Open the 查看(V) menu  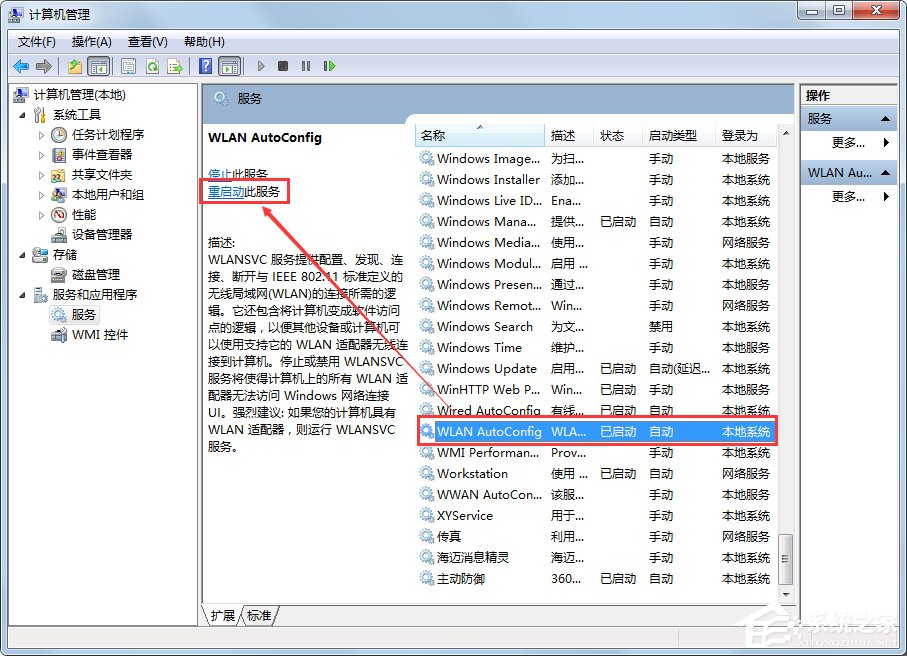pos(145,41)
